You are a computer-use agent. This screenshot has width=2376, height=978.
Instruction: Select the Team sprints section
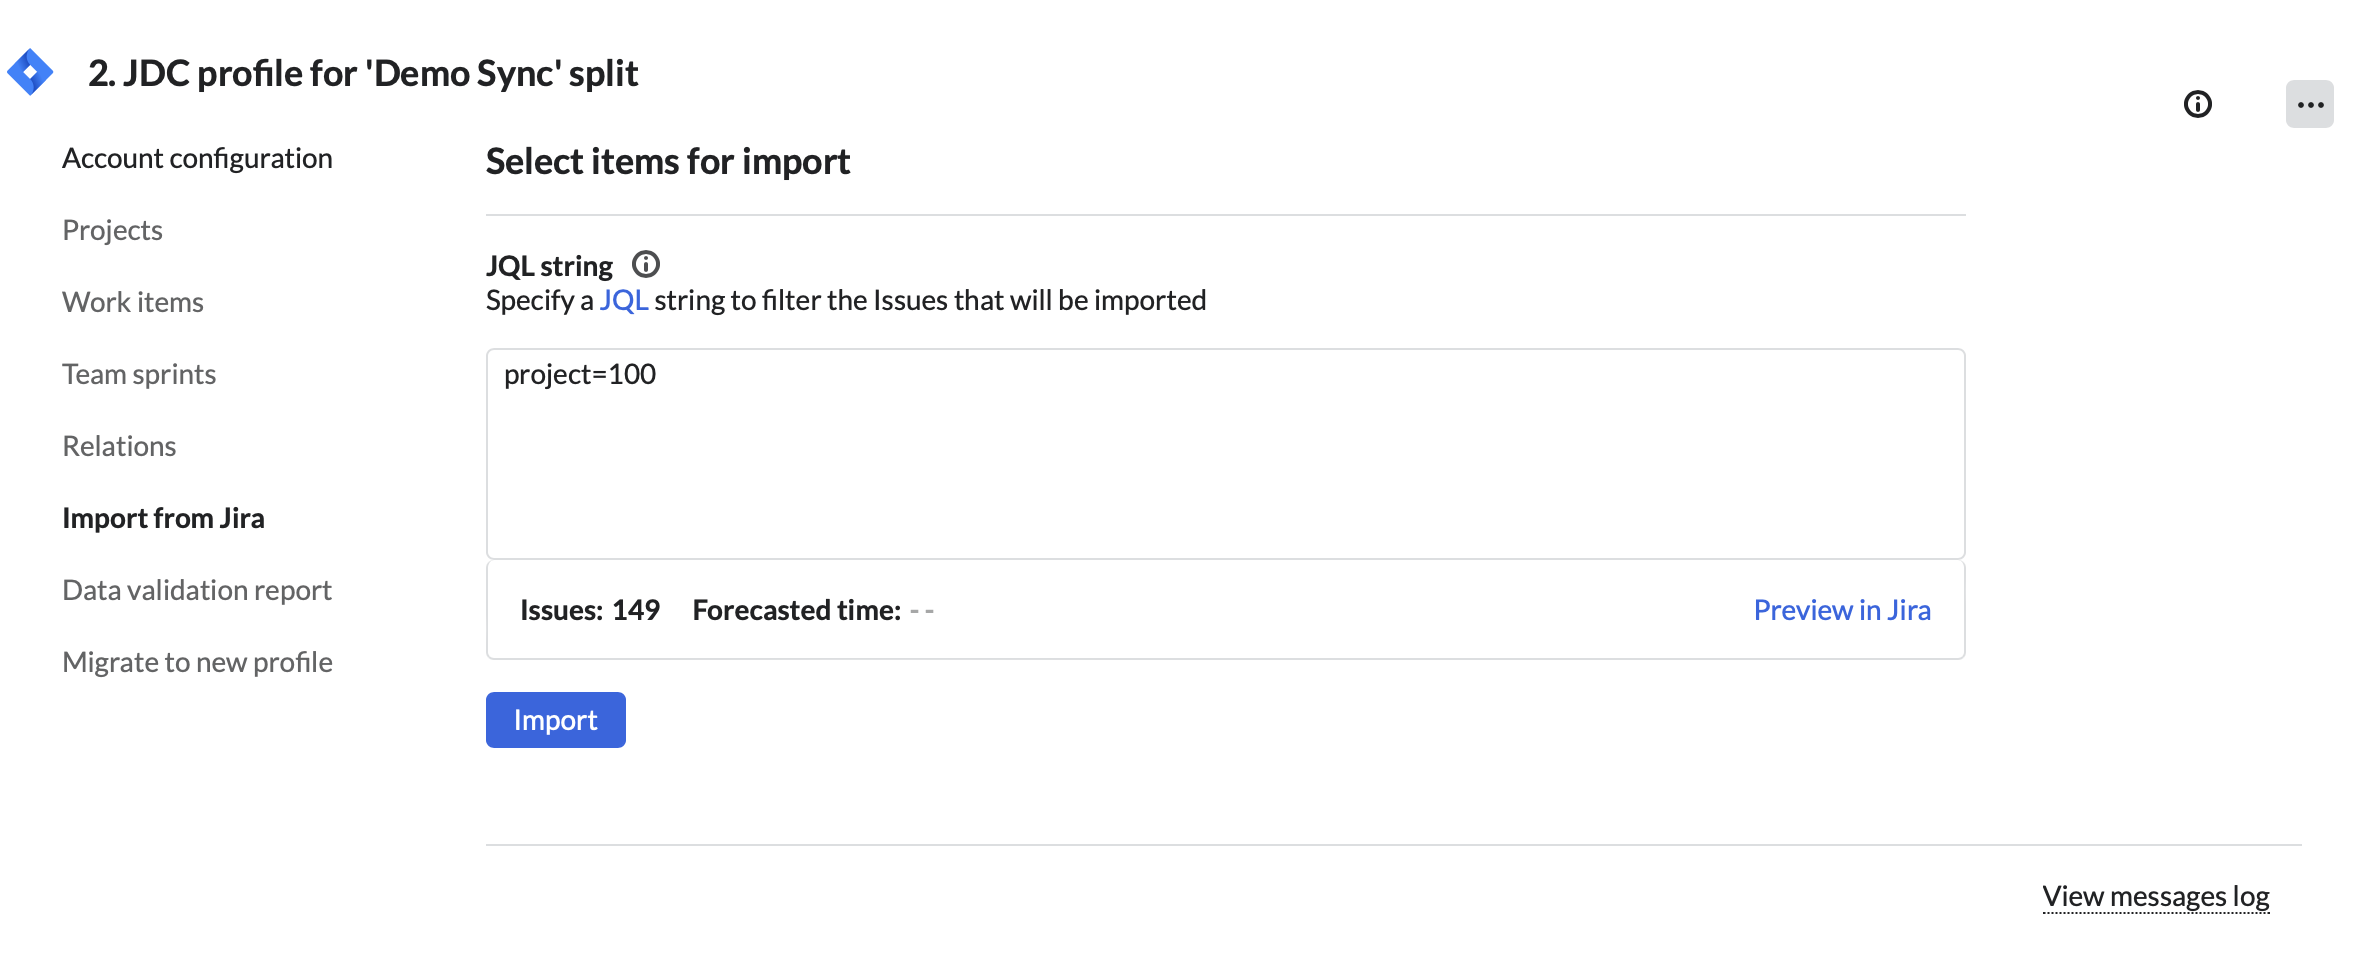click(139, 374)
